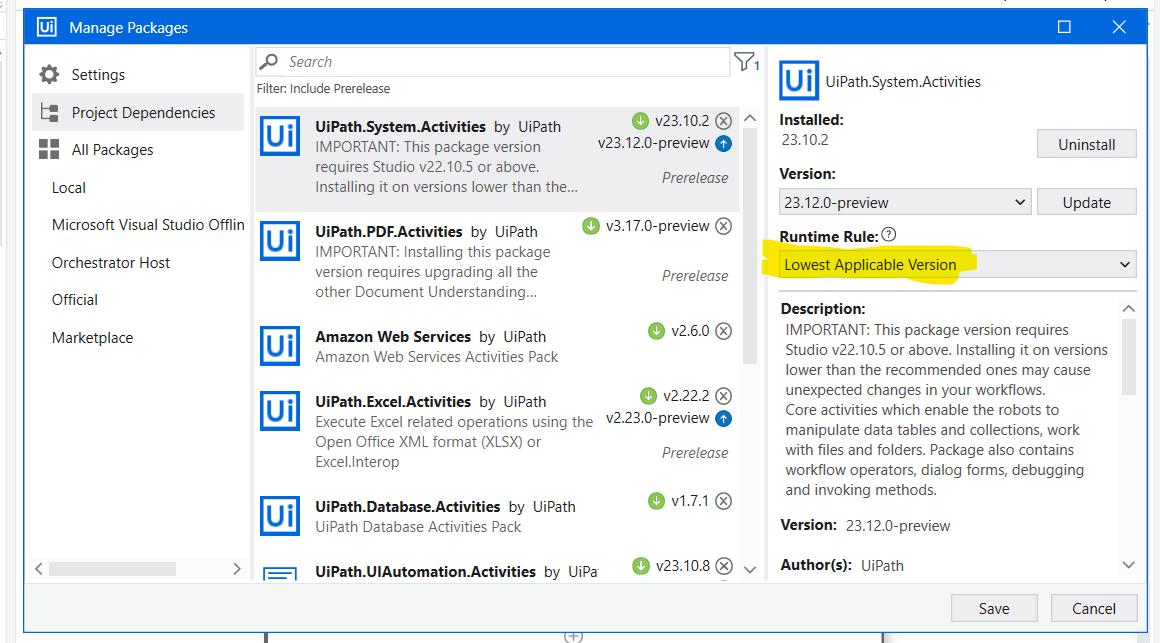Viewport: 1160px width, 643px height.
Task: Click the Cancel button
Action: click(x=1093, y=608)
